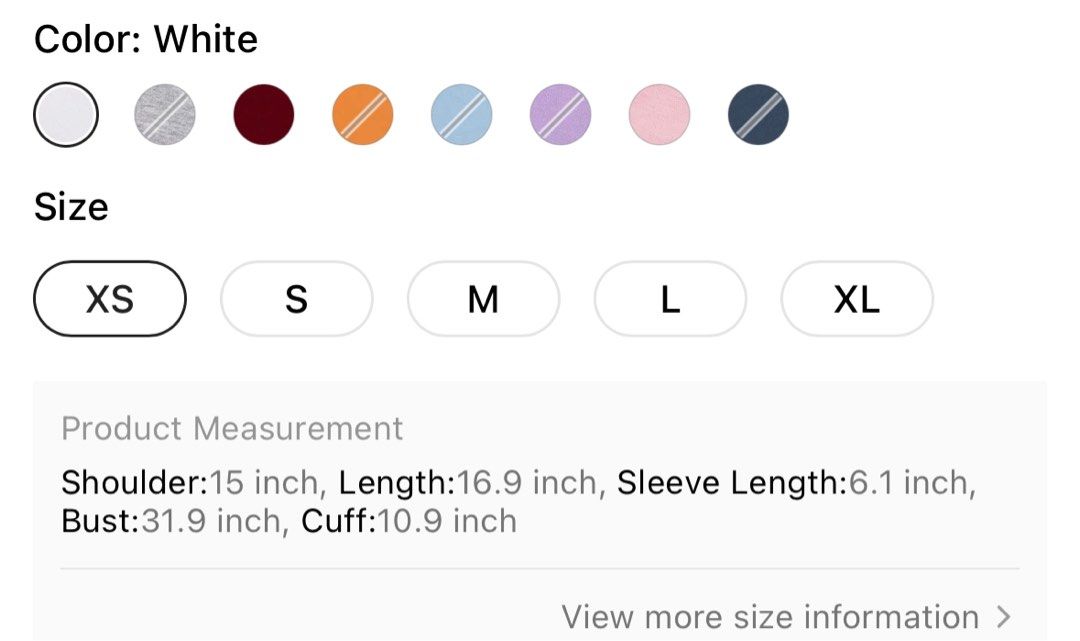The height and width of the screenshot is (641, 1080).
Task: Pick size M option
Action: (483, 299)
